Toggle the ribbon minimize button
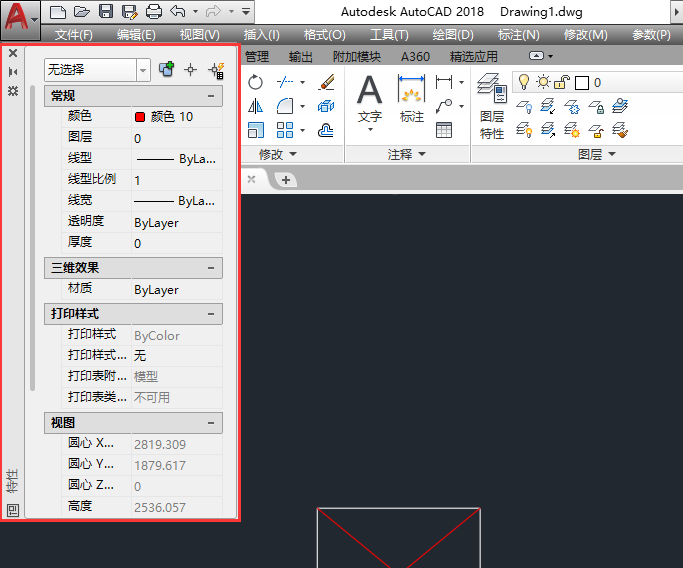This screenshot has height=568, width=683. [x=536, y=56]
